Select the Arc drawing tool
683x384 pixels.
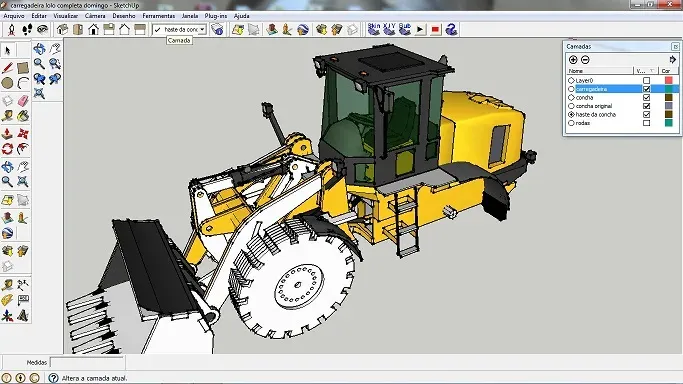[x=23, y=83]
